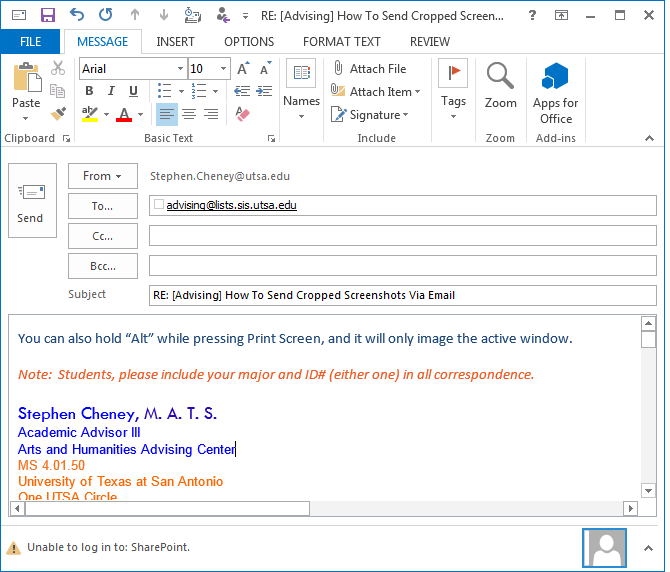Toggle Align Left paragraph alignment
Viewport: 670px width, 572px height.
pos(166,114)
